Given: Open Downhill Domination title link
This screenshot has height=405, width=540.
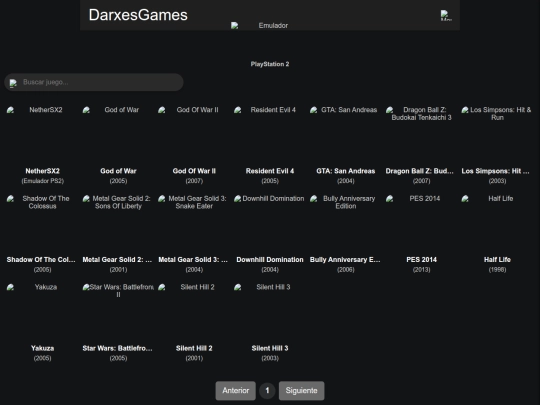Looking at the screenshot, I should 270,259.
